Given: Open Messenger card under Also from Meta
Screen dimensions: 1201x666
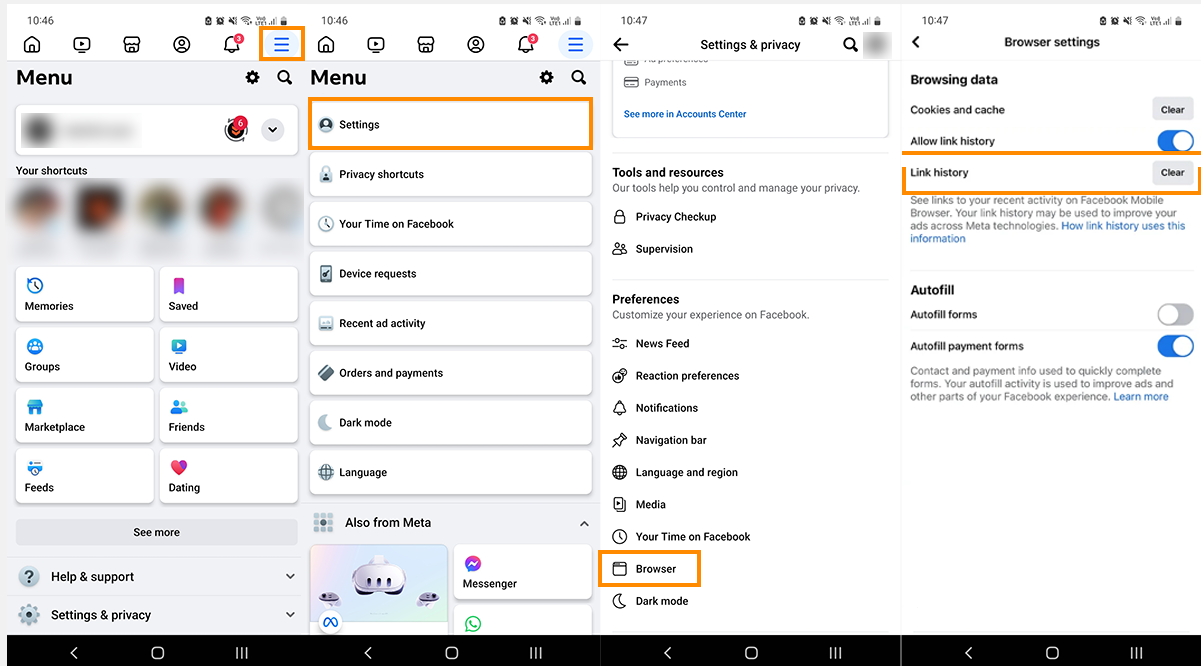Looking at the screenshot, I should (x=523, y=572).
